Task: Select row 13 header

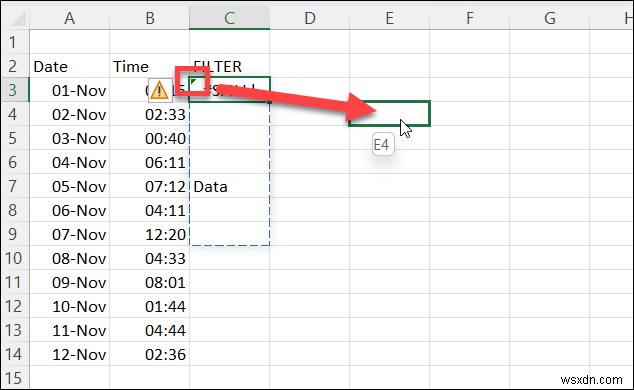Action: [15, 330]
